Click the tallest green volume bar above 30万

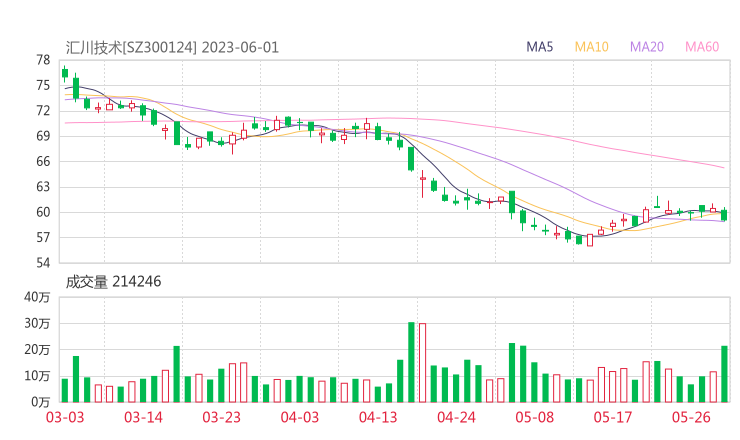(411, 362)
